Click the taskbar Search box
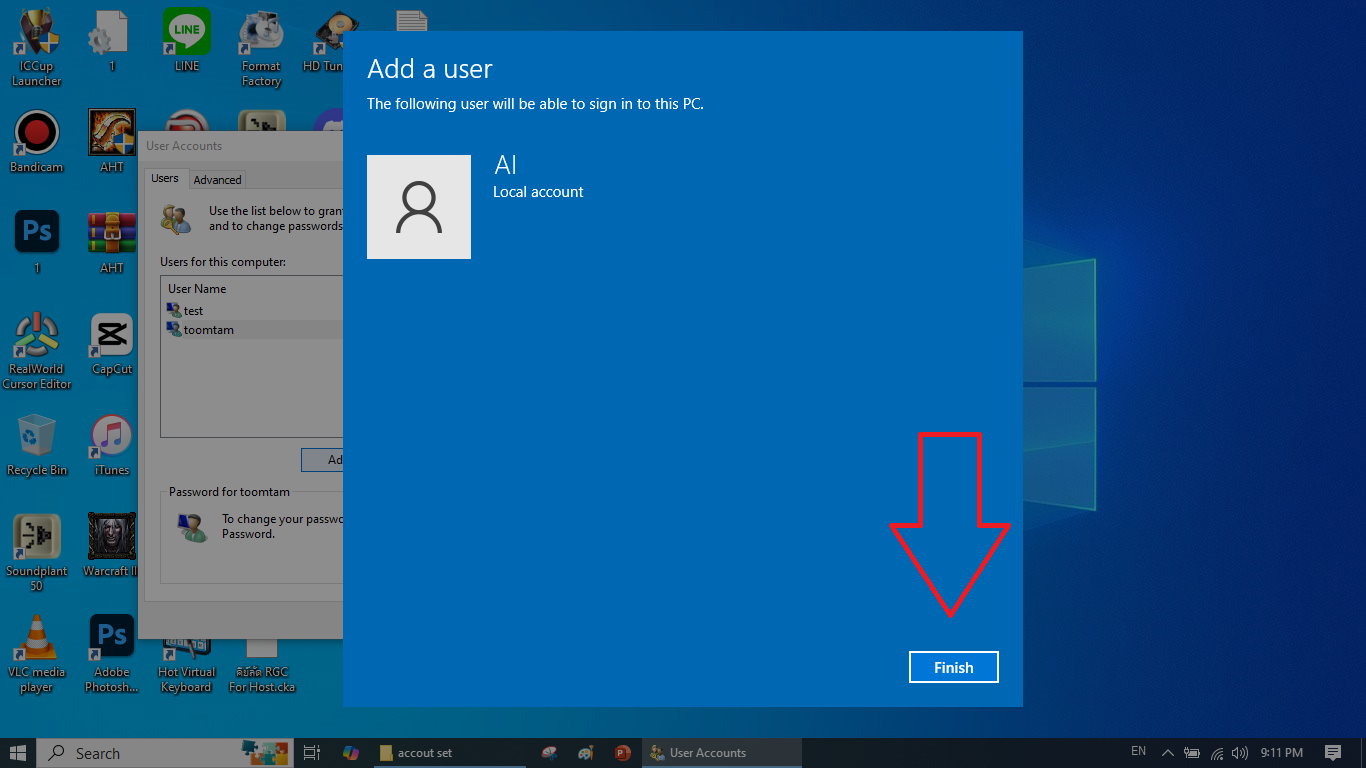The image size is (1366, 768). pos(165,753)
